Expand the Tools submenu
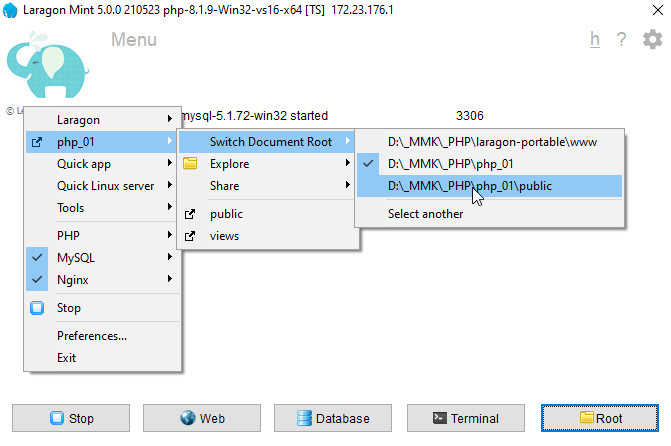The height and width of the screenshot is (446, 671). click(x=70, y=208)
